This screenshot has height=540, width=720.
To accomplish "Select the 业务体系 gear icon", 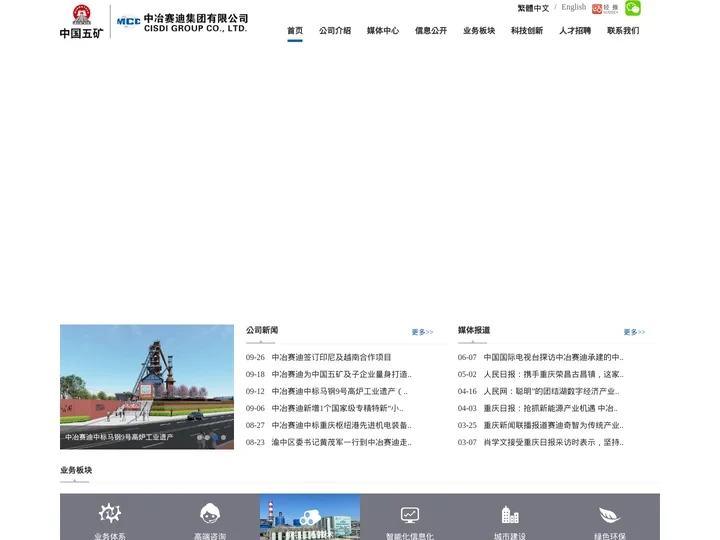I will 110,513.
